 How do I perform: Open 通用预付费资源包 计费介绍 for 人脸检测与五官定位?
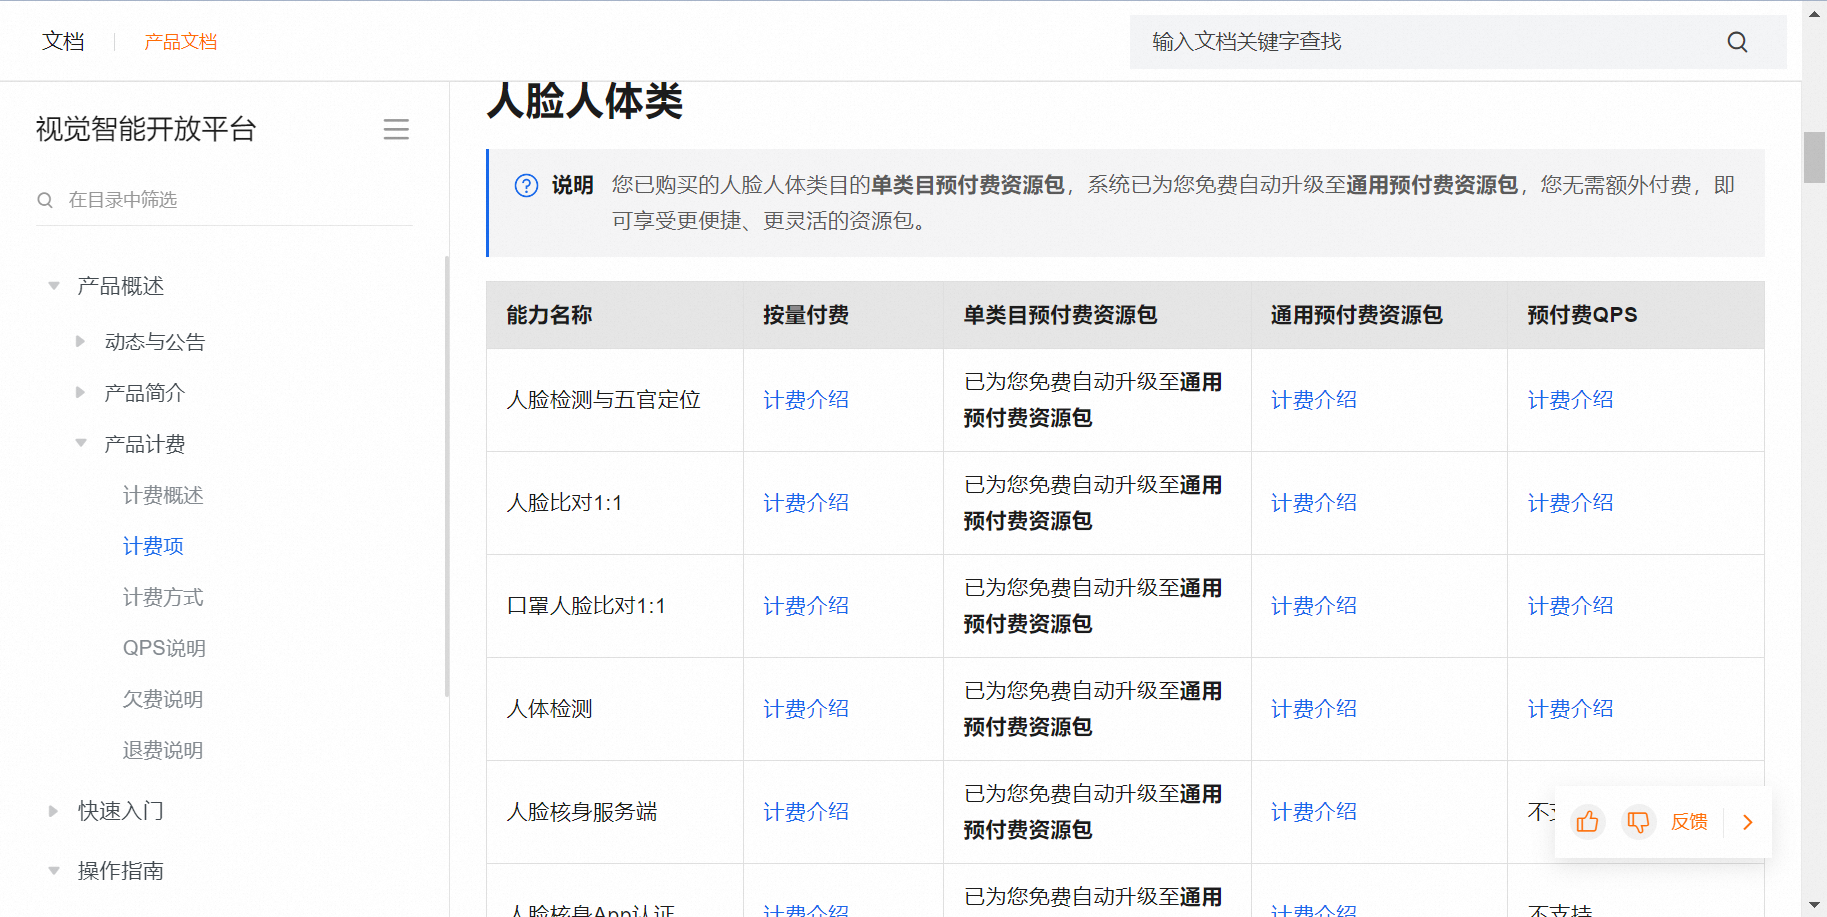(x=1314, y=400)
